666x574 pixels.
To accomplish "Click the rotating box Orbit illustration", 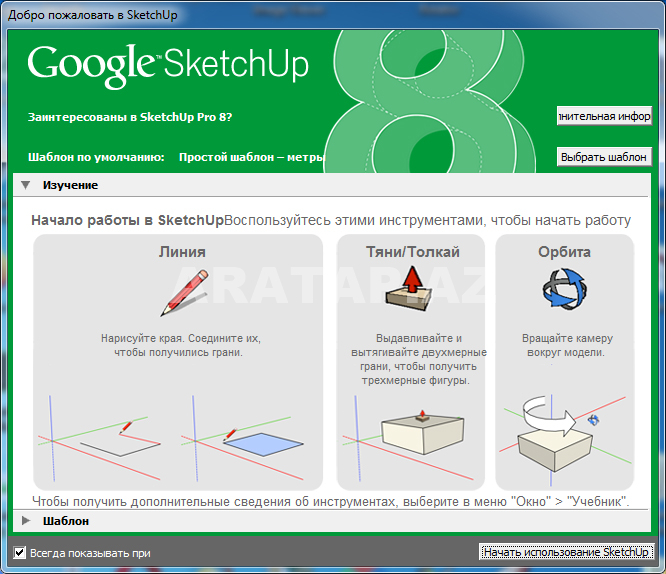I will coord(552,432).
